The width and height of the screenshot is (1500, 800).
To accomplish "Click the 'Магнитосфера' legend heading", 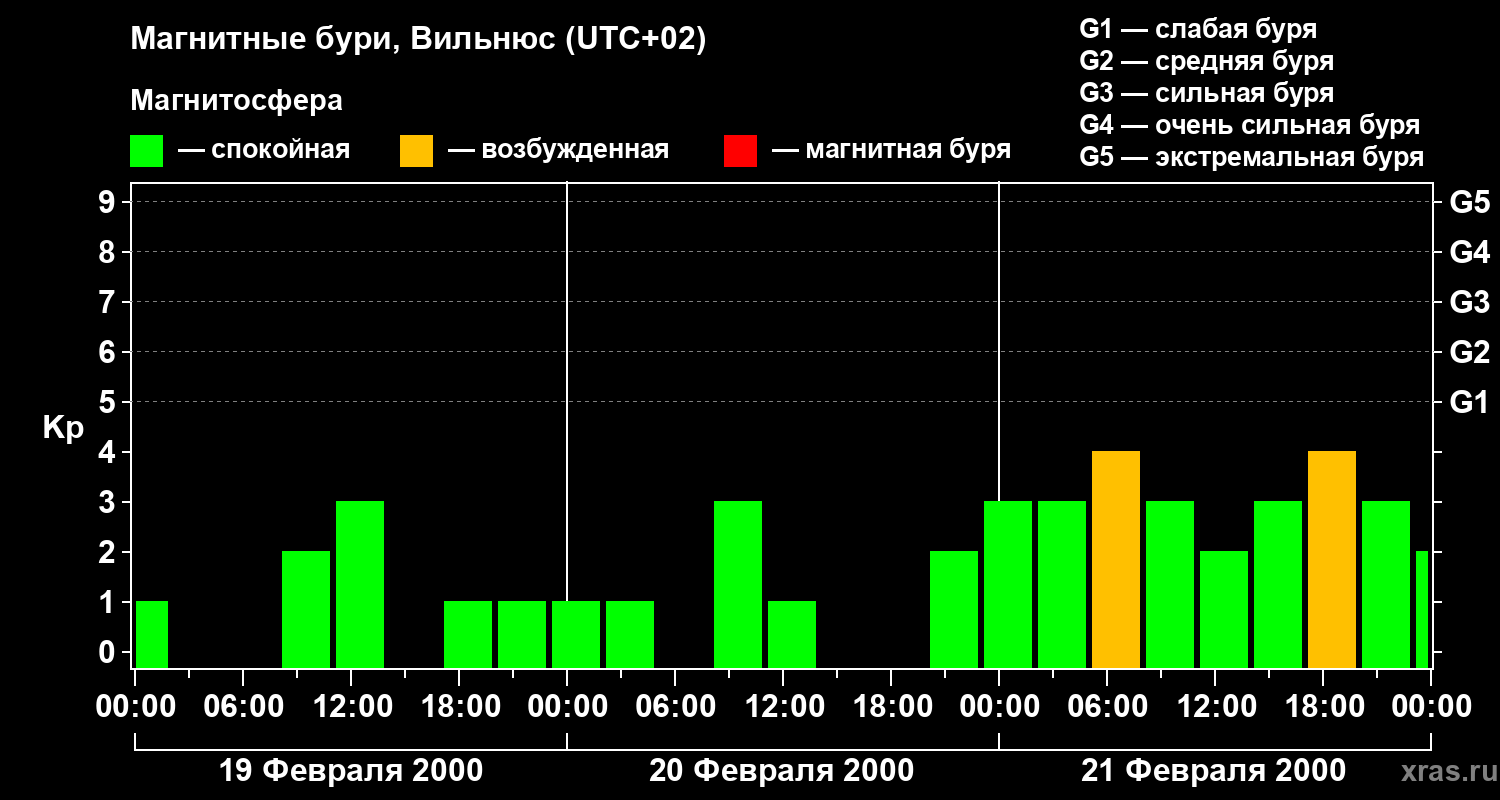I will click(x=236, y=101).
